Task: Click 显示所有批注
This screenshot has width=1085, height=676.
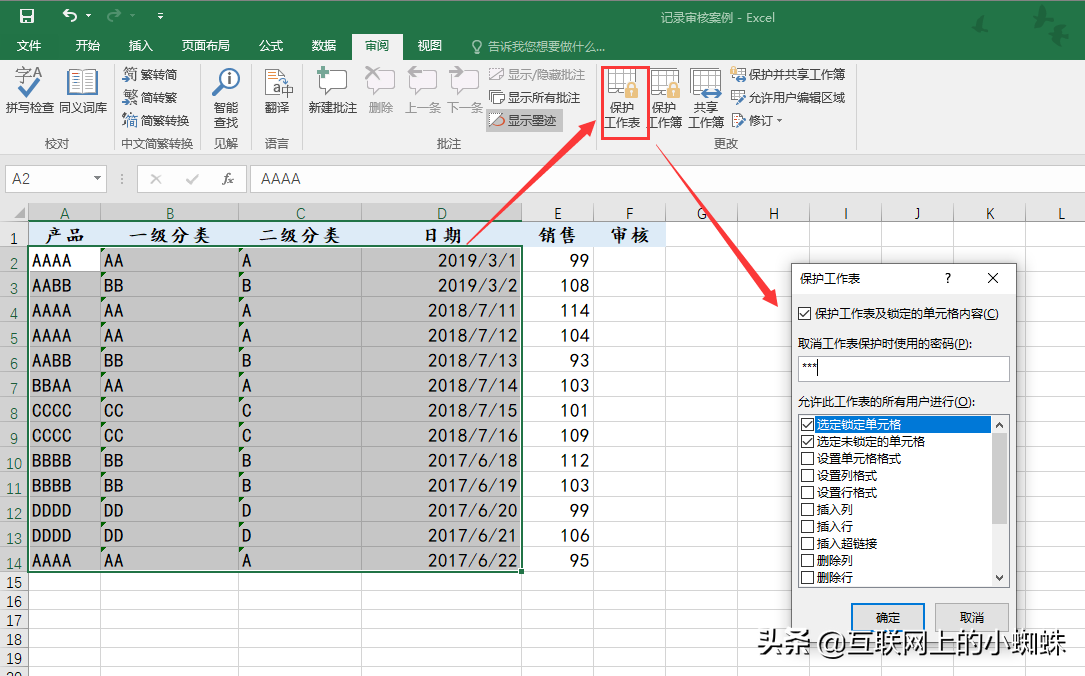Action: point(534,98)
